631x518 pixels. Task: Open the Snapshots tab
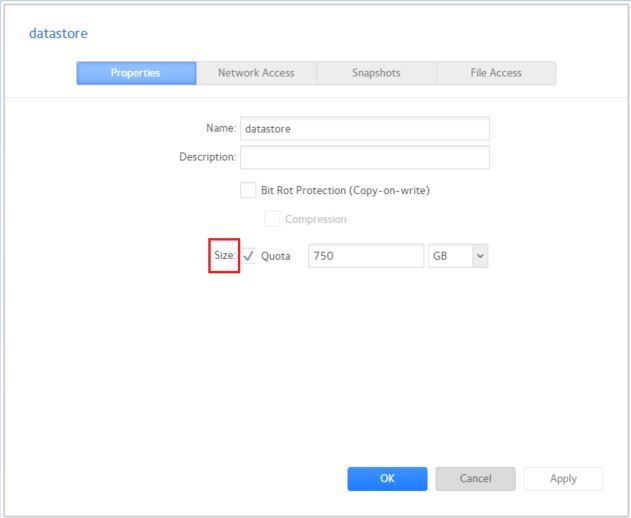(376, 73)
